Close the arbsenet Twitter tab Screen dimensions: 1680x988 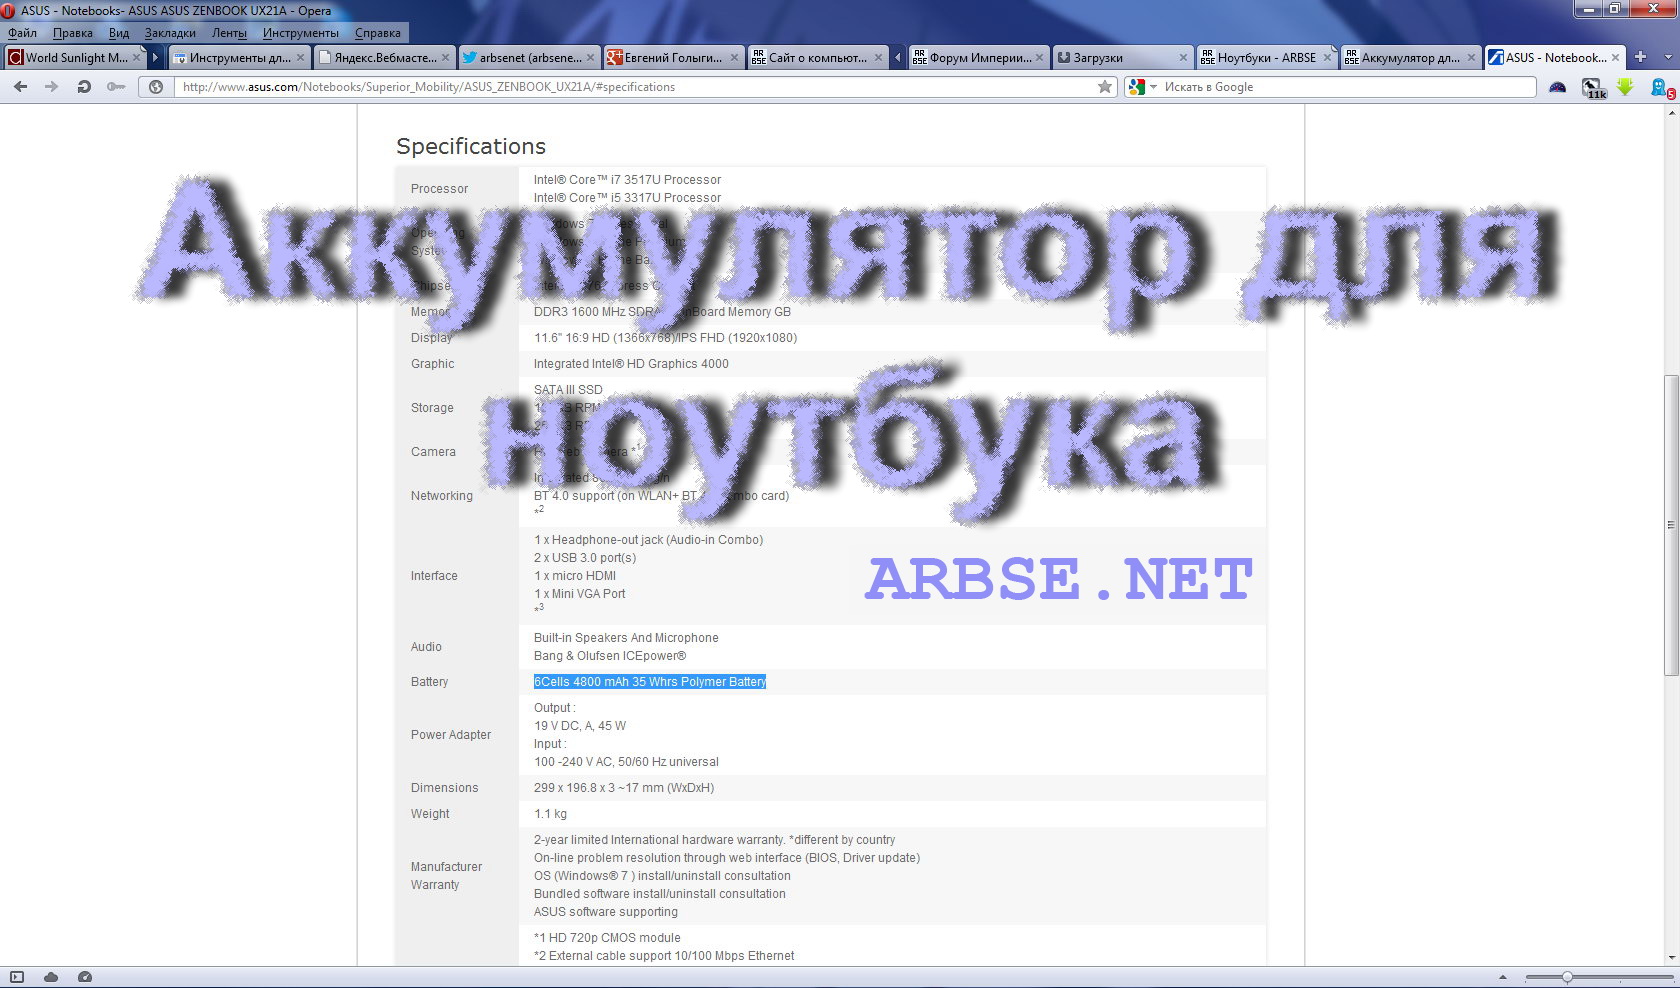[x=590, y=58]
